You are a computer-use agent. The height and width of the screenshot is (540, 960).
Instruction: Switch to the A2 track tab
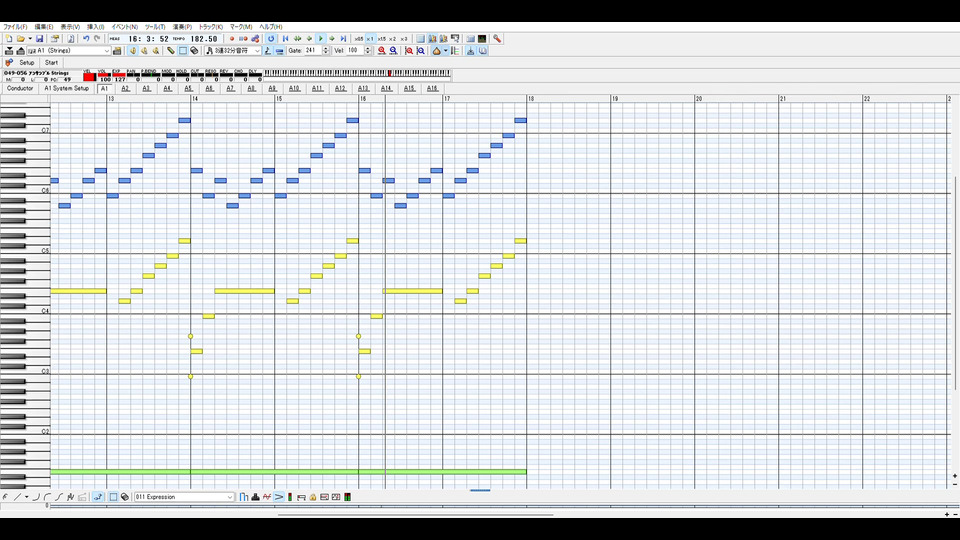pos(126,88)
